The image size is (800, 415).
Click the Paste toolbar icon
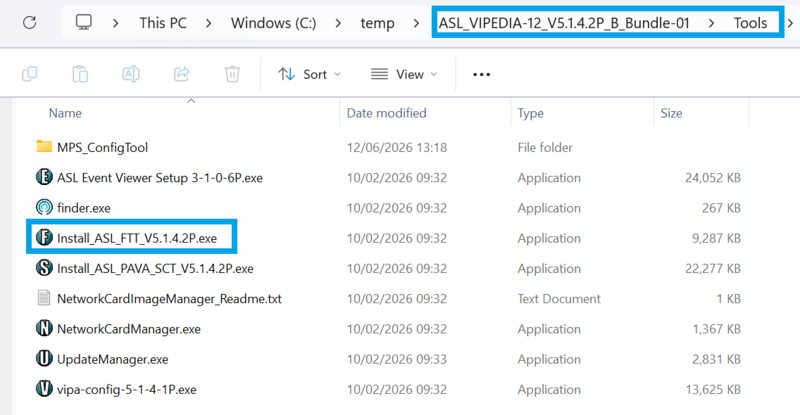coord(80,74)
